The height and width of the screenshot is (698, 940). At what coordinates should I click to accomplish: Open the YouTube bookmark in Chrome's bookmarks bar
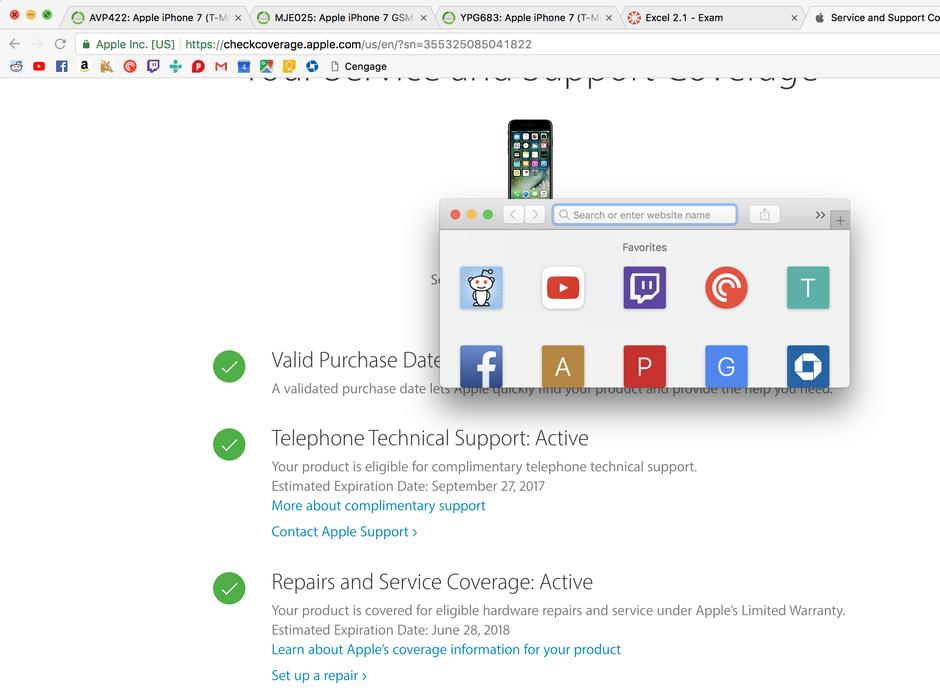point(39,66)
